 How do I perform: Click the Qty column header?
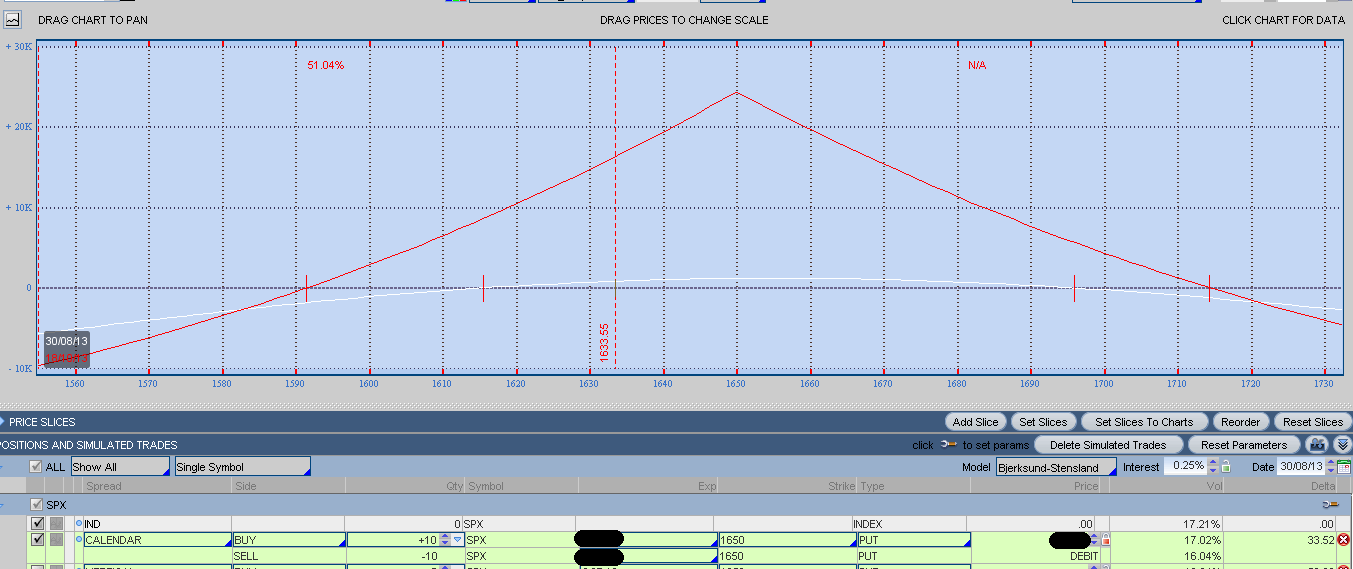[x=405, y=486]
